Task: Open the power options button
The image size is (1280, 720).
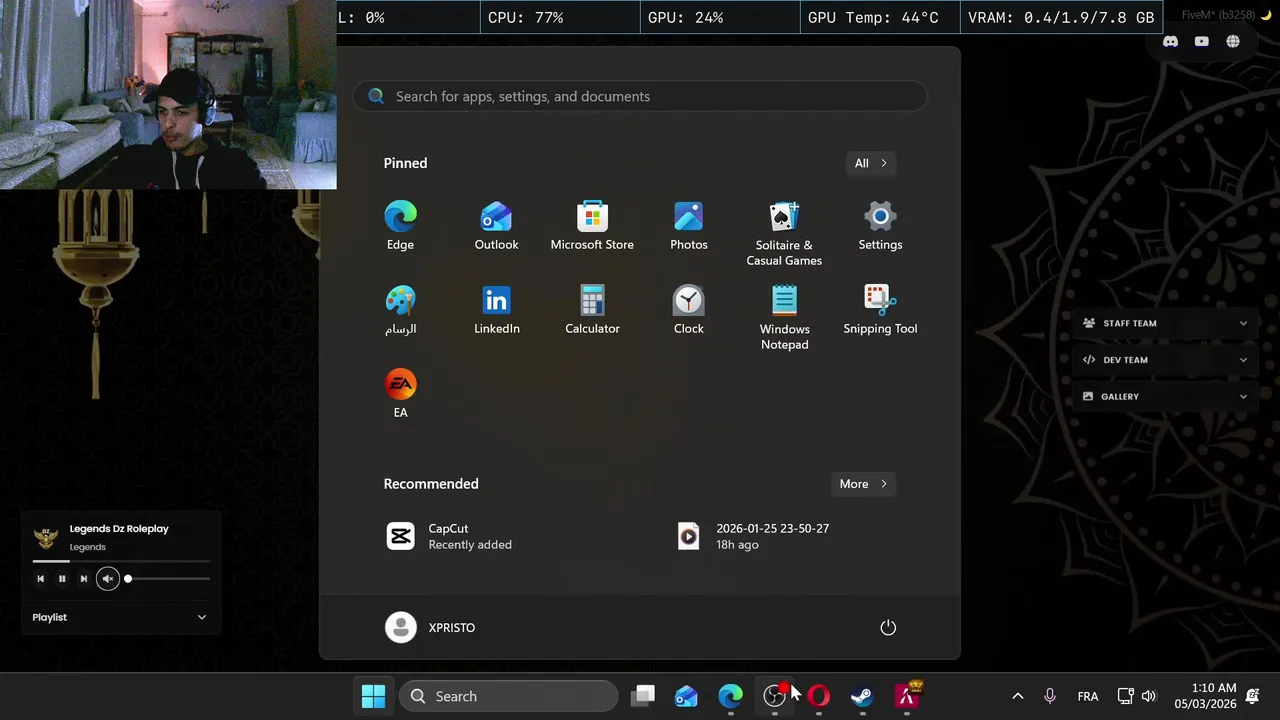Action: coord(888,627)
